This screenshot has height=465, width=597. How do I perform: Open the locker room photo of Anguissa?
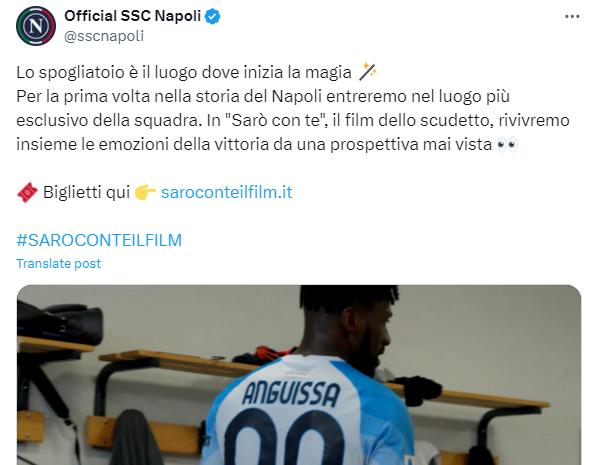[299, 375]
